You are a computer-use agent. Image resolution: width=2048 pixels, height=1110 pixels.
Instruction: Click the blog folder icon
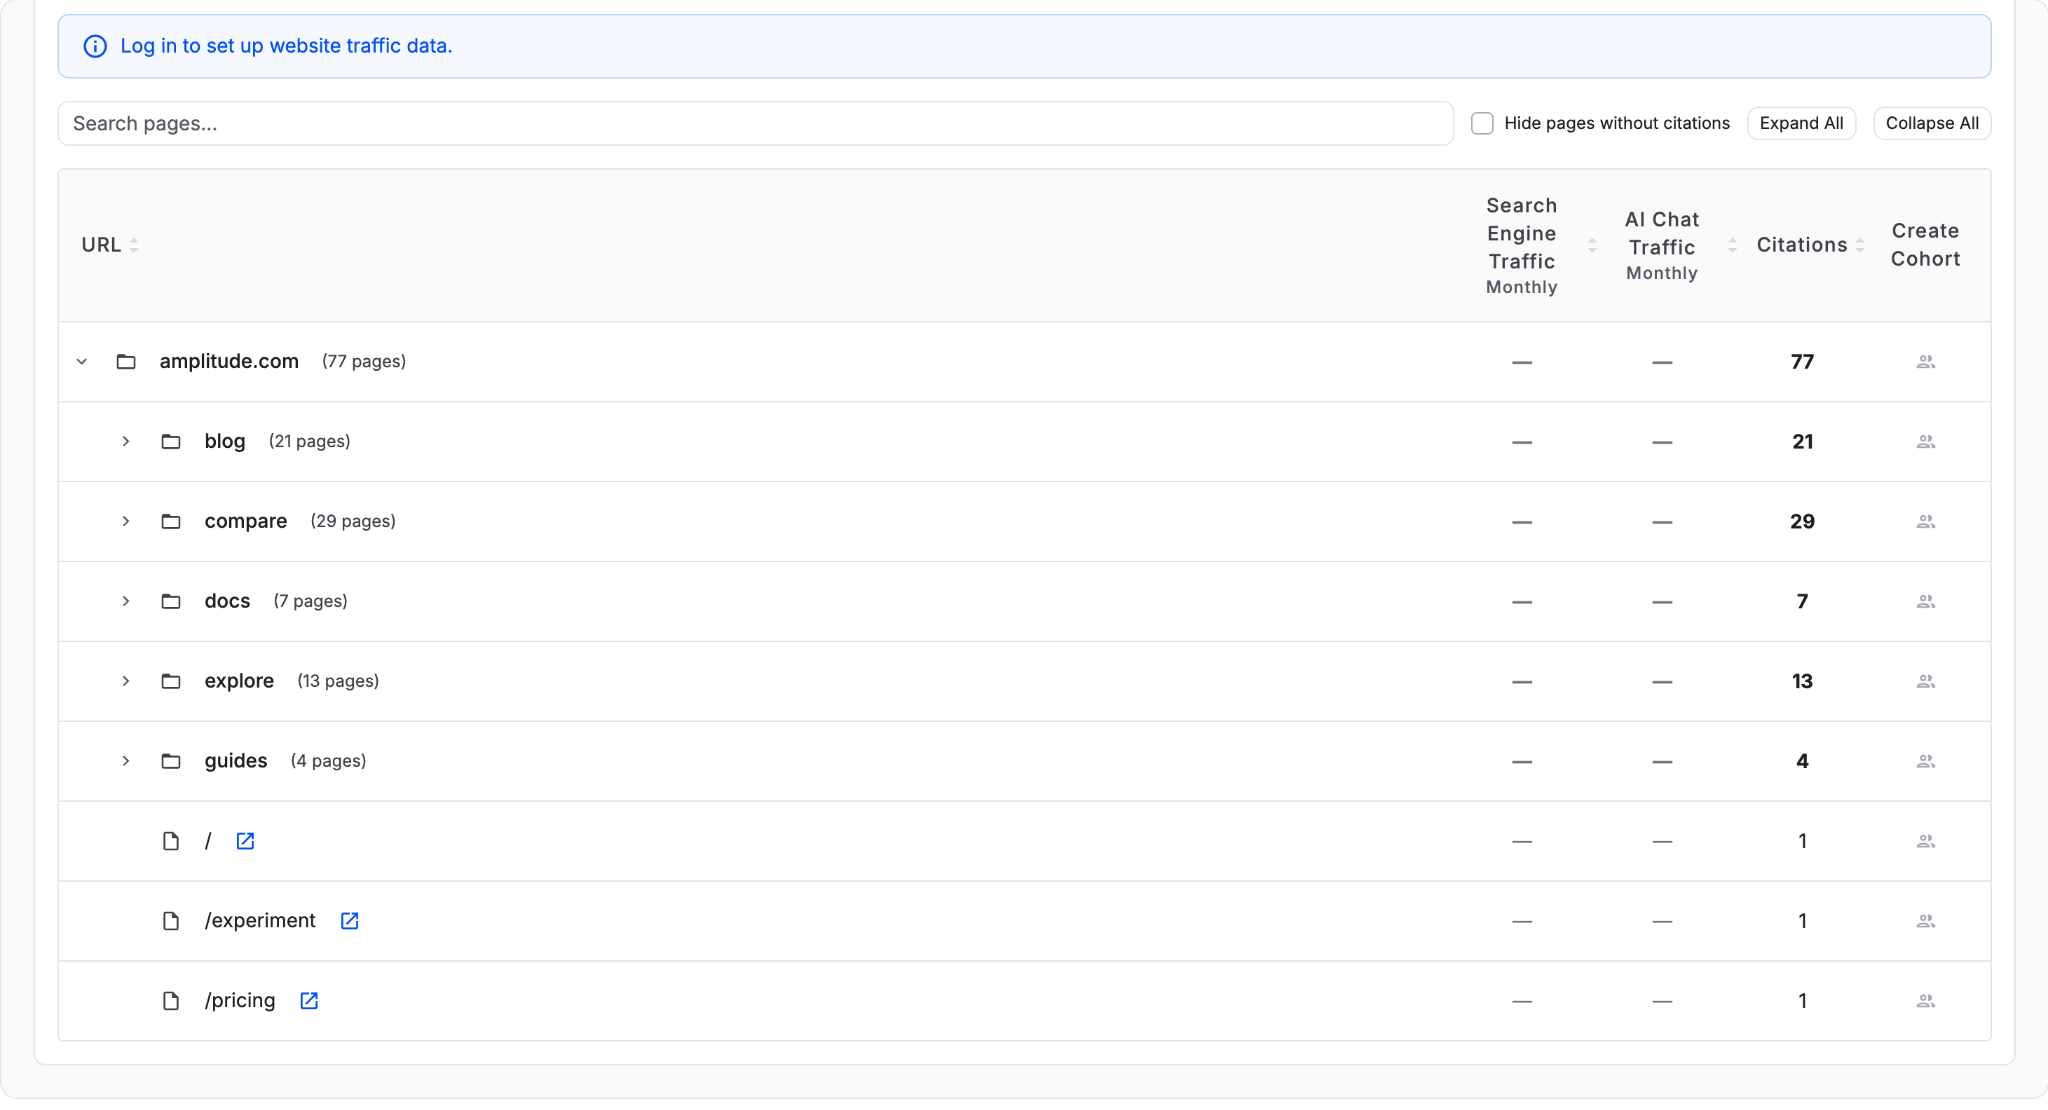(171, 442)
